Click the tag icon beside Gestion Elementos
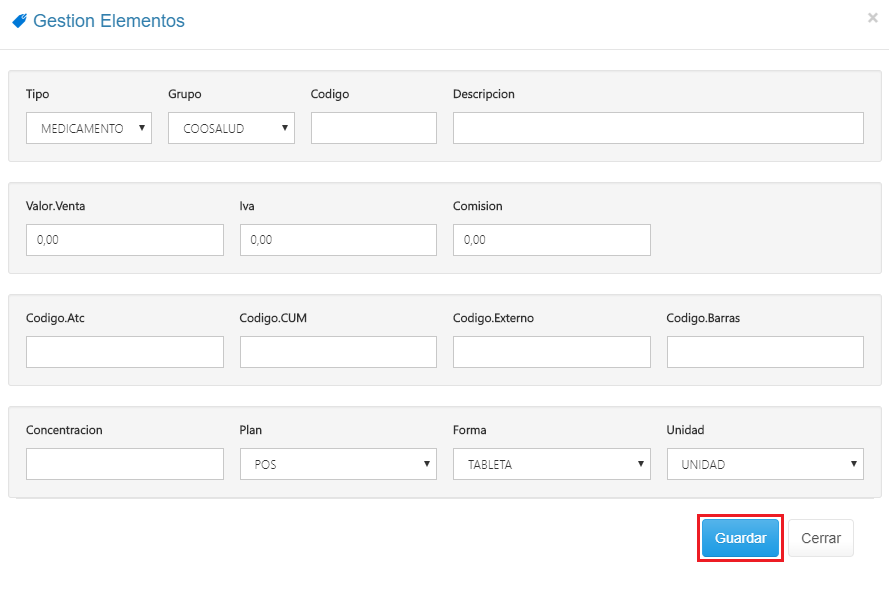This screenshot has height=593, width=889. click(19, 21)
